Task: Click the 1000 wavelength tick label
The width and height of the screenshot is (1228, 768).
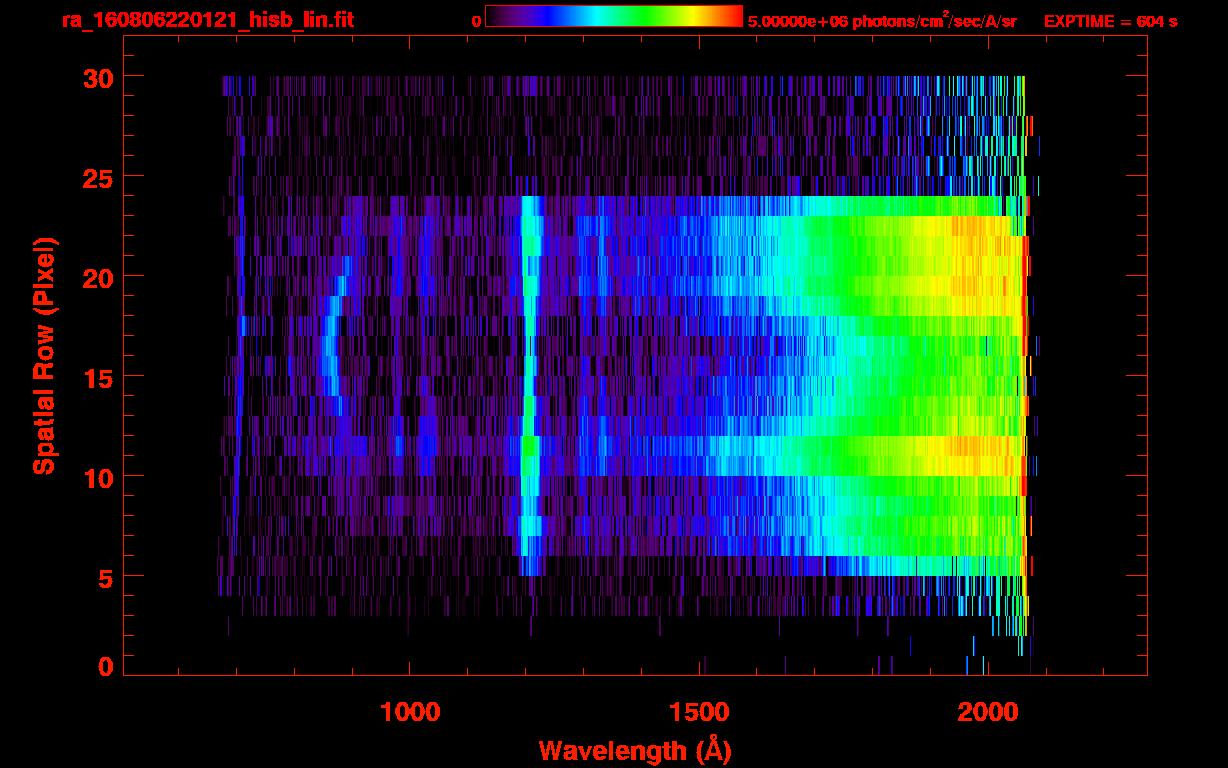Action: pyautogui.click(x=410, y=712)
